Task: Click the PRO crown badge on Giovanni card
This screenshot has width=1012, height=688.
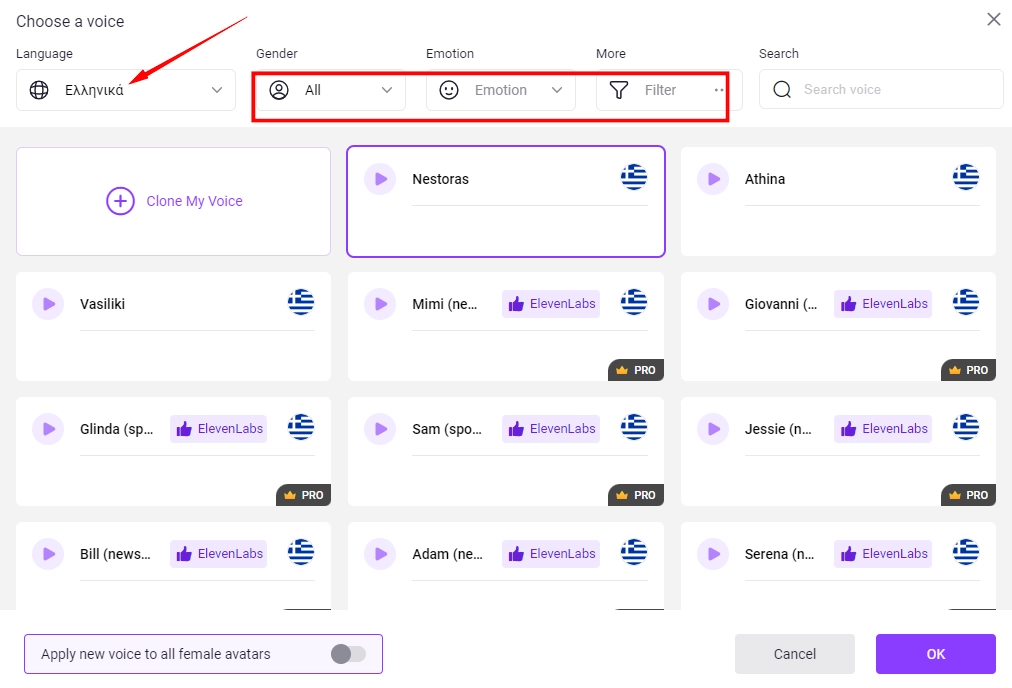Action: point(968,370)
